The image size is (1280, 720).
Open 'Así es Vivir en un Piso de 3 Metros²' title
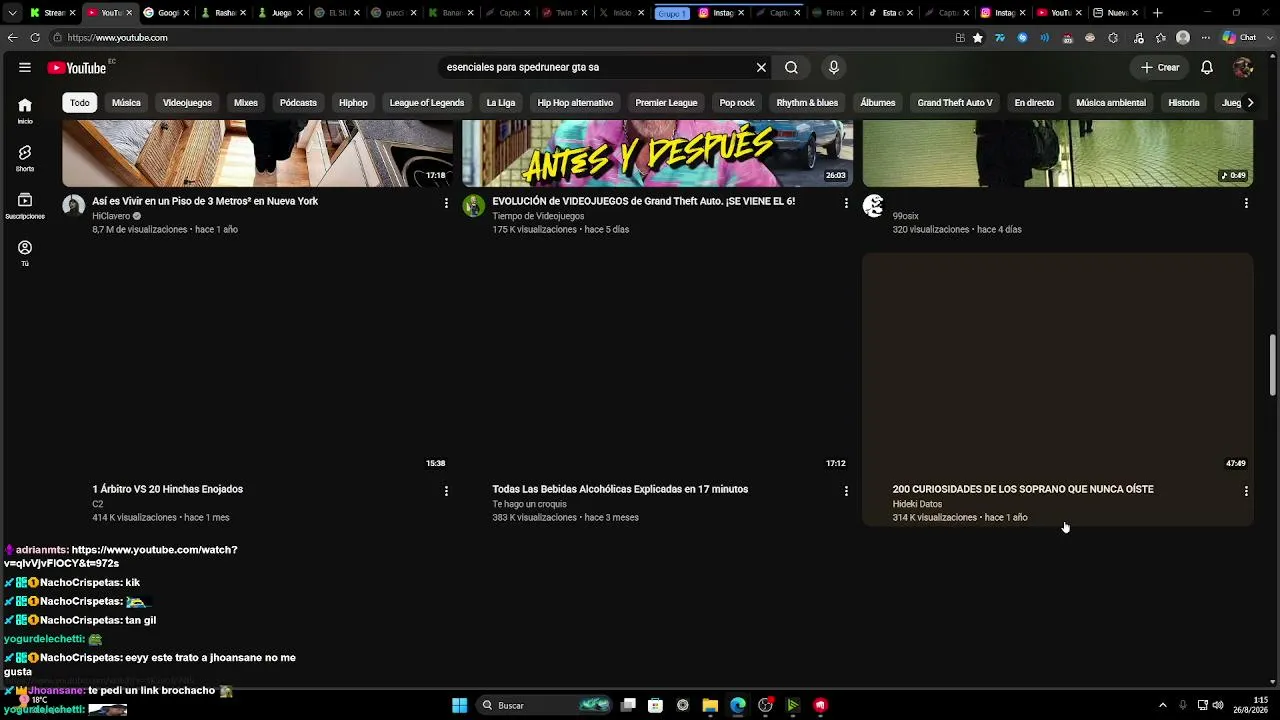205,201
